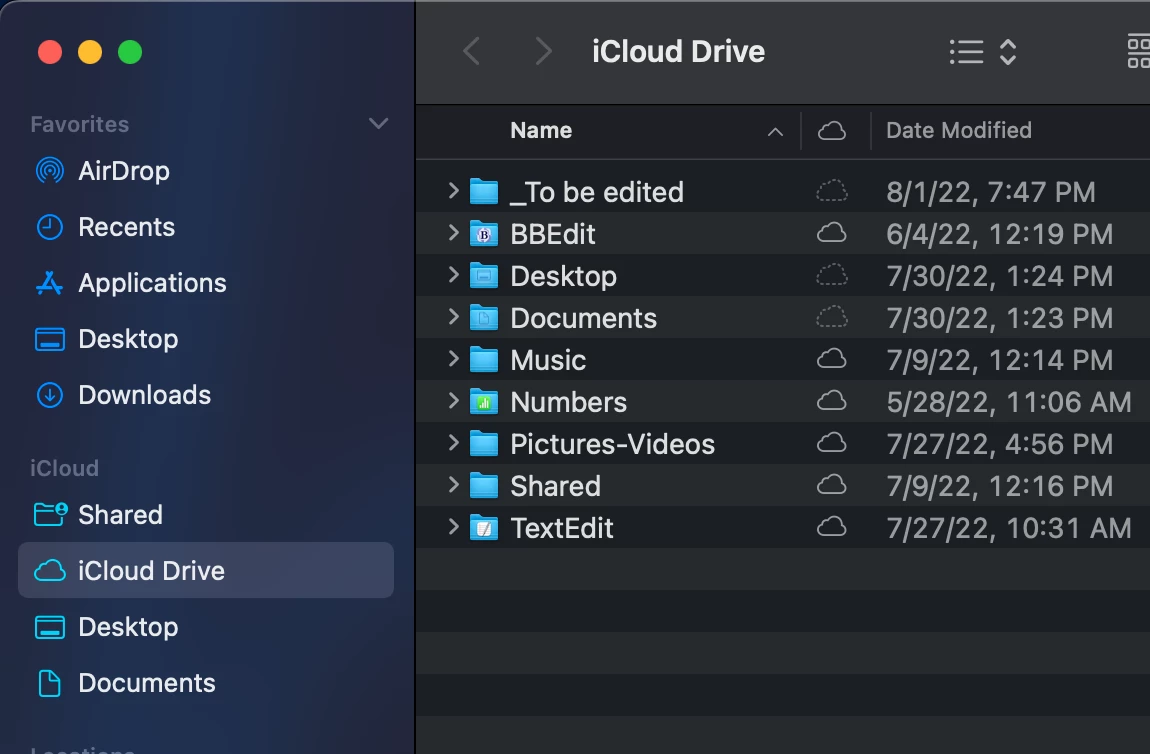Click the date 7/27/22, 10:31 AM
Viewport: 1150px width, 754px height.
tap(1008, 528)
